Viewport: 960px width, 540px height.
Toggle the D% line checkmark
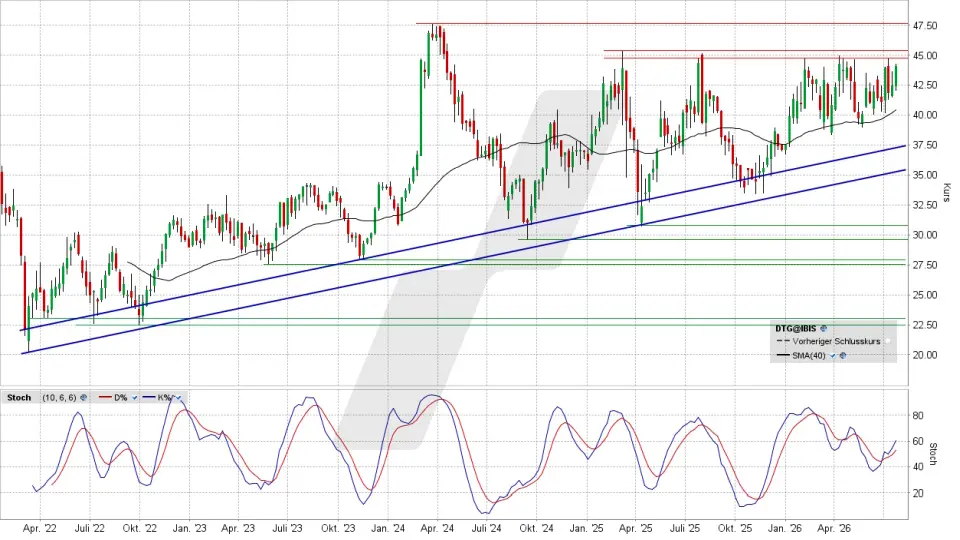click(135, 398)
